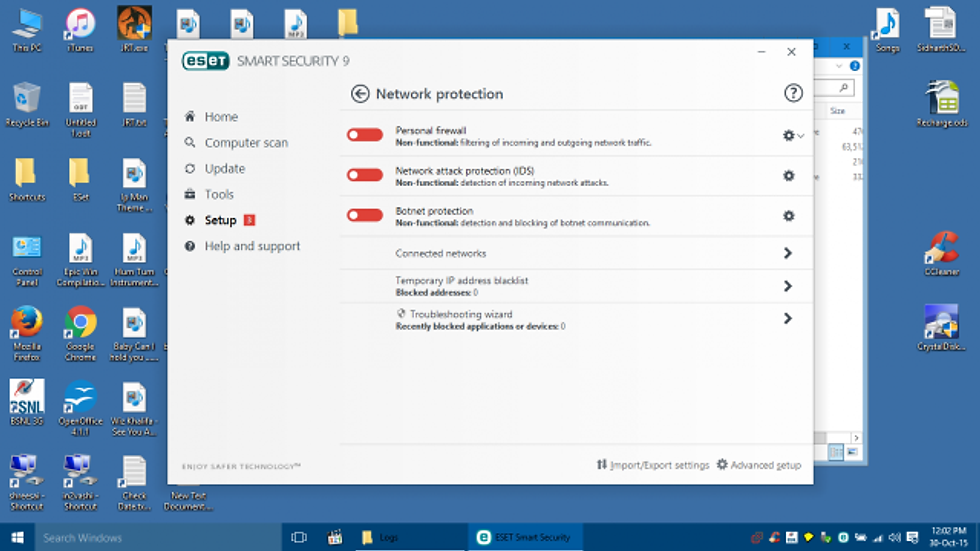Expand Temporary IP address blacklist chevron
This screenshot has height=551, width=980.
point(788,286)
